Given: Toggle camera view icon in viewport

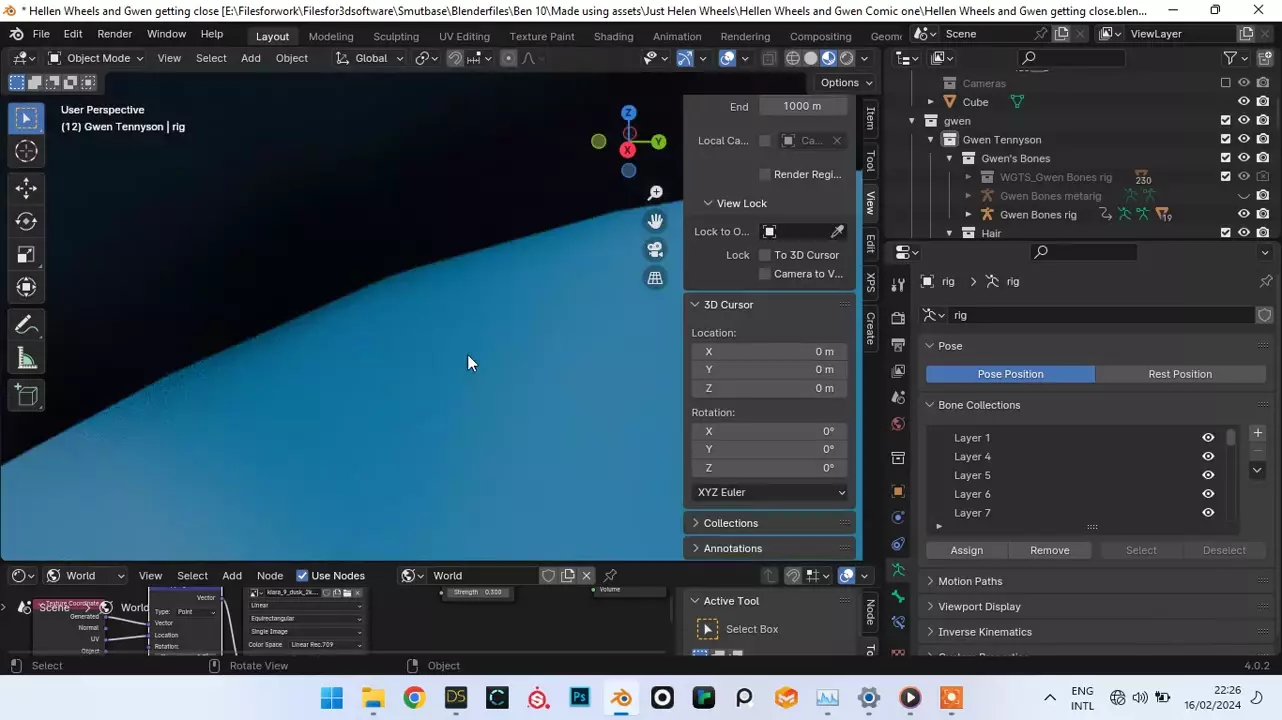Looking at the screenshot, I should [655, 250].
